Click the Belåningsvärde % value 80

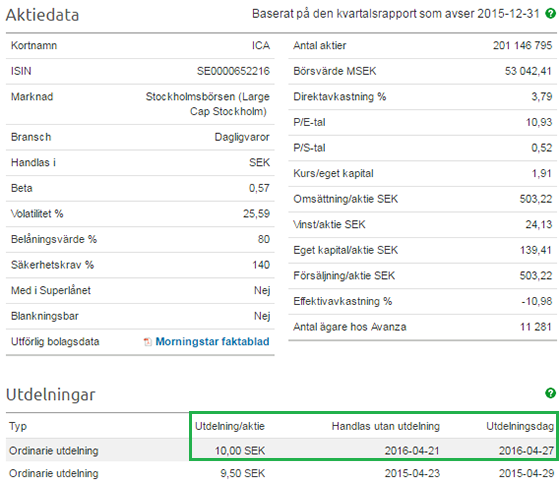[264, 239]
